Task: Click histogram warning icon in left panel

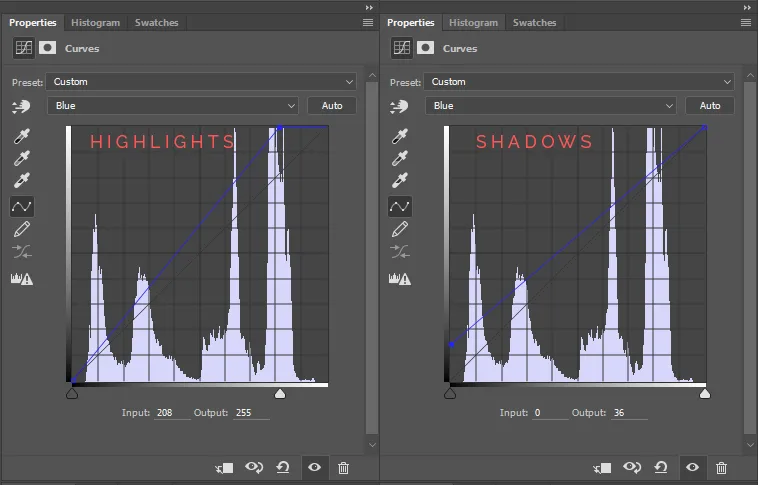Action: pyautogui.click(x=22, y=279)
